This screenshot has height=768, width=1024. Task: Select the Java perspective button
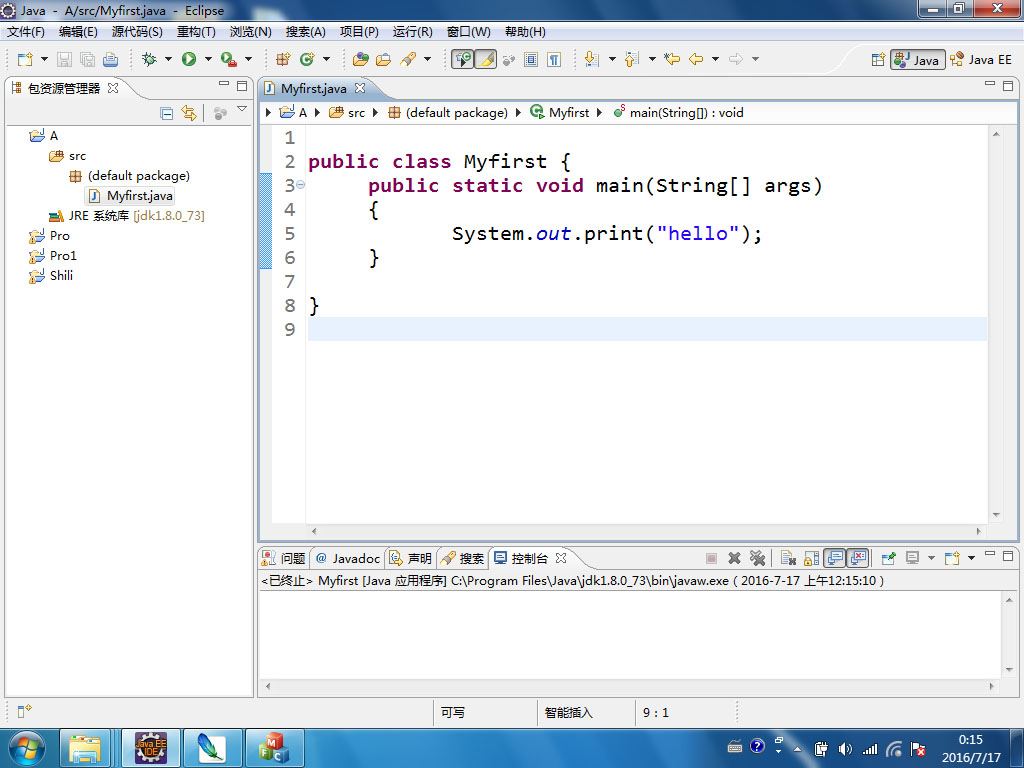[x=918, y=60]
